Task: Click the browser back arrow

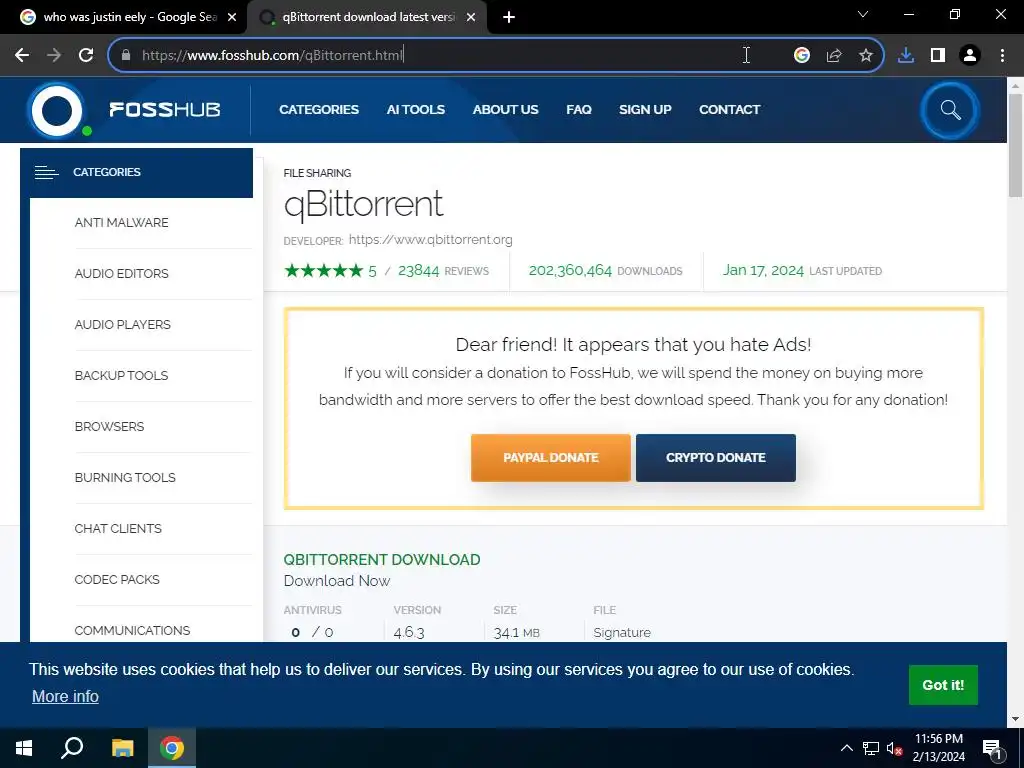Action: (x=22, y=56)
